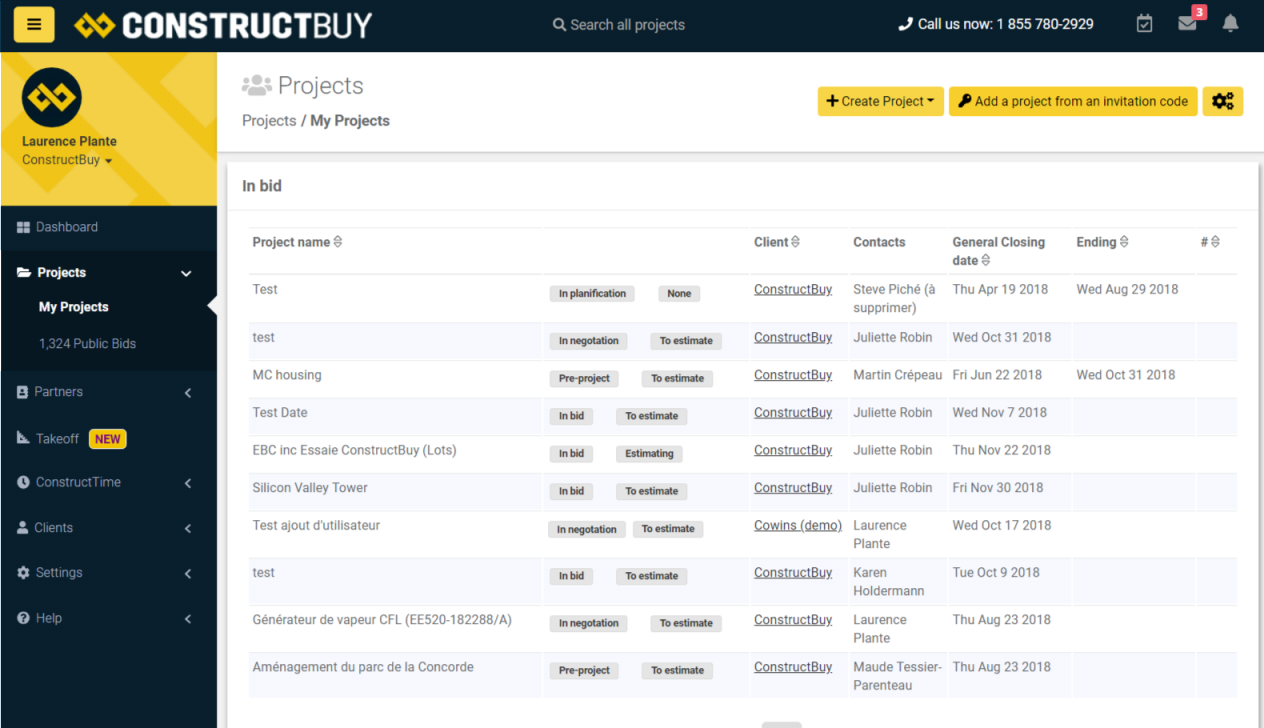Toggle the hamburger menu button

click(x=34, y=25)
